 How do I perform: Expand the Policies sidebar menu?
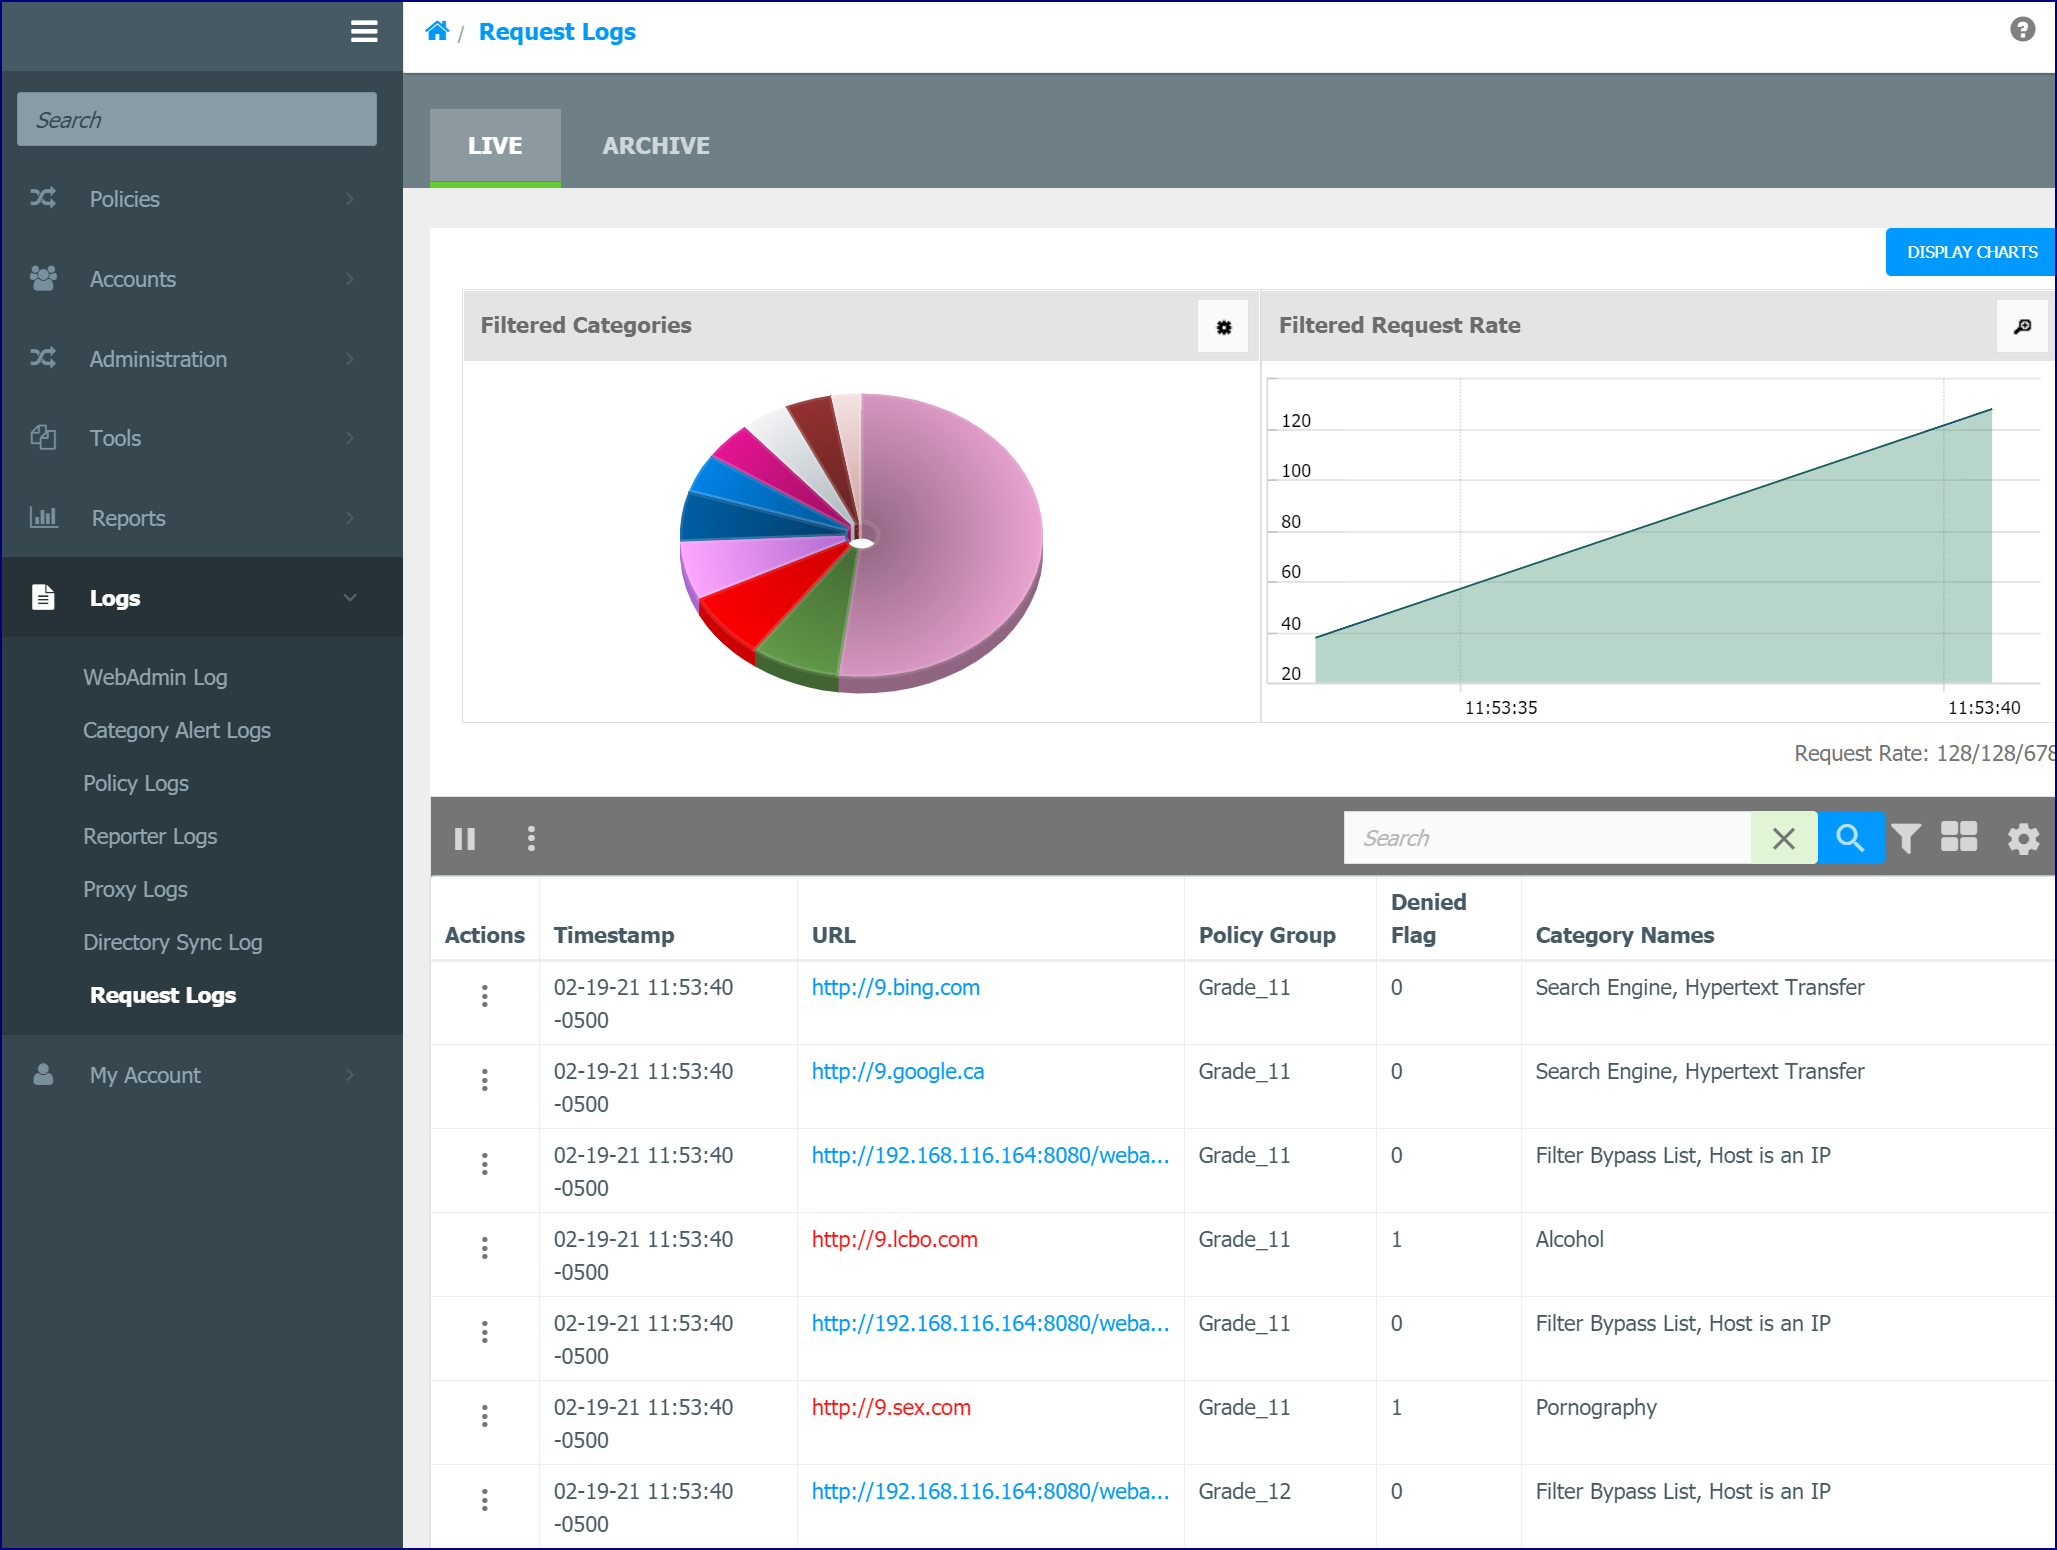pyautogui.click(x=201, y=199)
